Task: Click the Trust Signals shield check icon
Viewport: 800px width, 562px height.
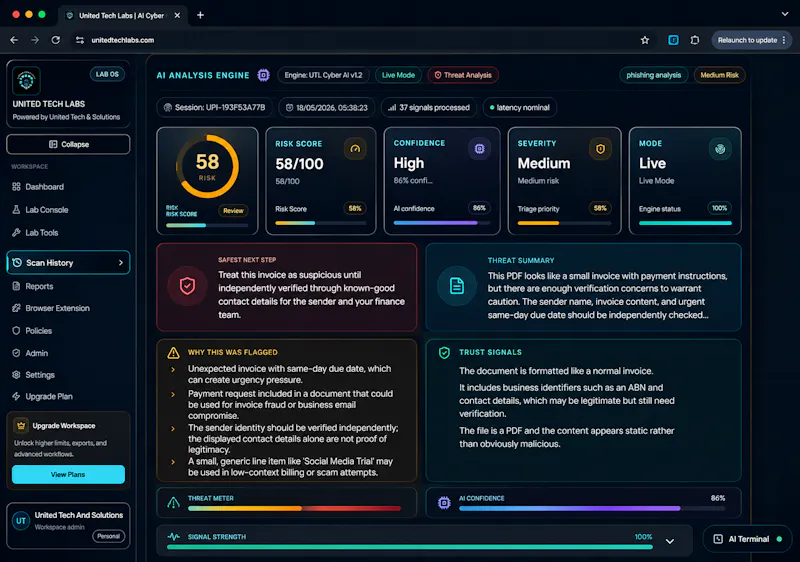Action: click(444, 352)
